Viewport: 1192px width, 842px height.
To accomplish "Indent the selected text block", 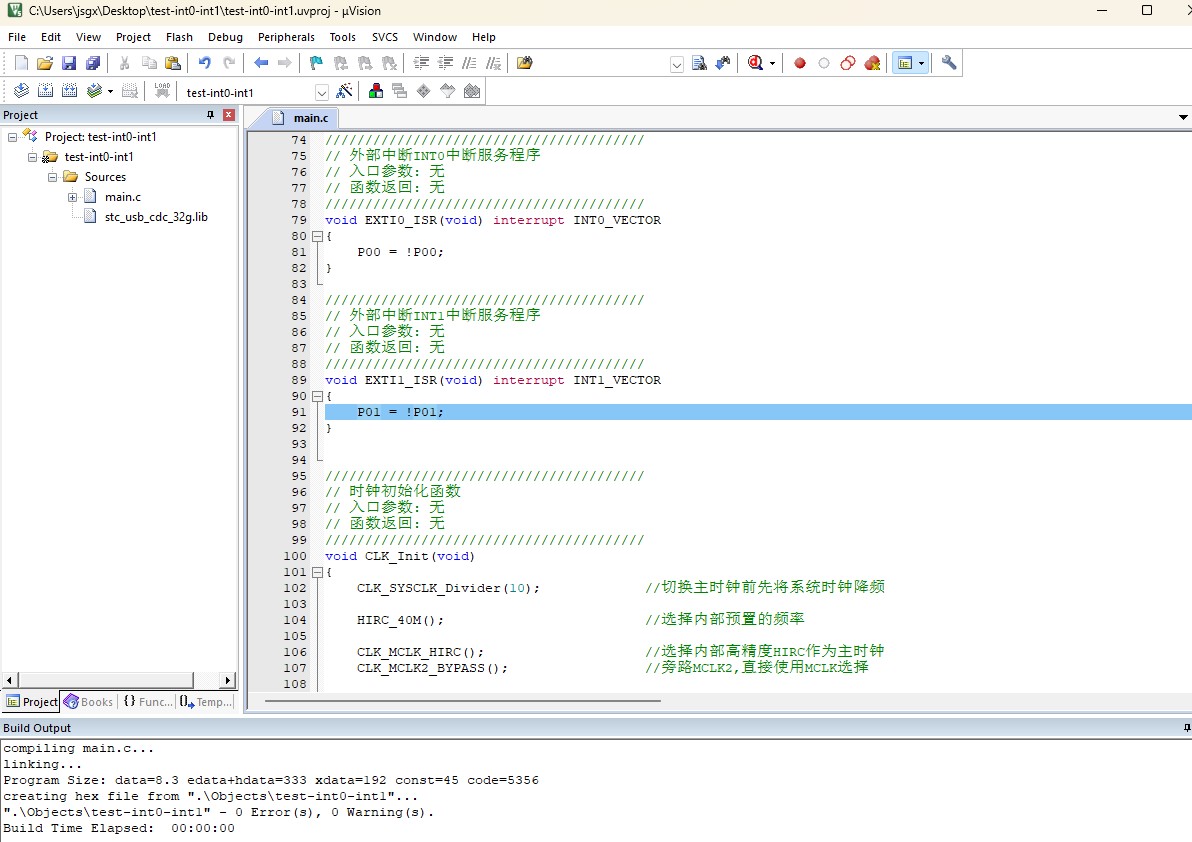I will tap(421, 63).
